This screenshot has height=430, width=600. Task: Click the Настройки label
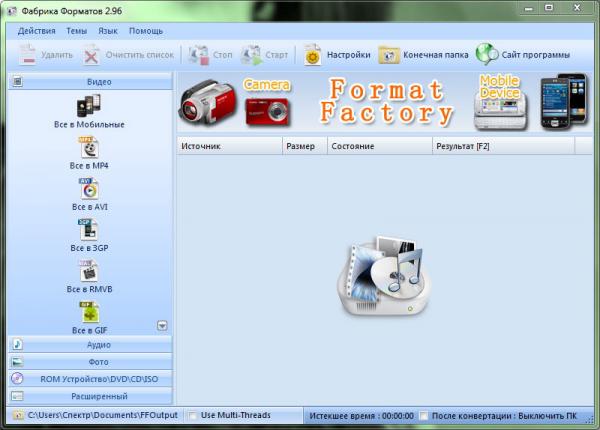coord(349,55)
